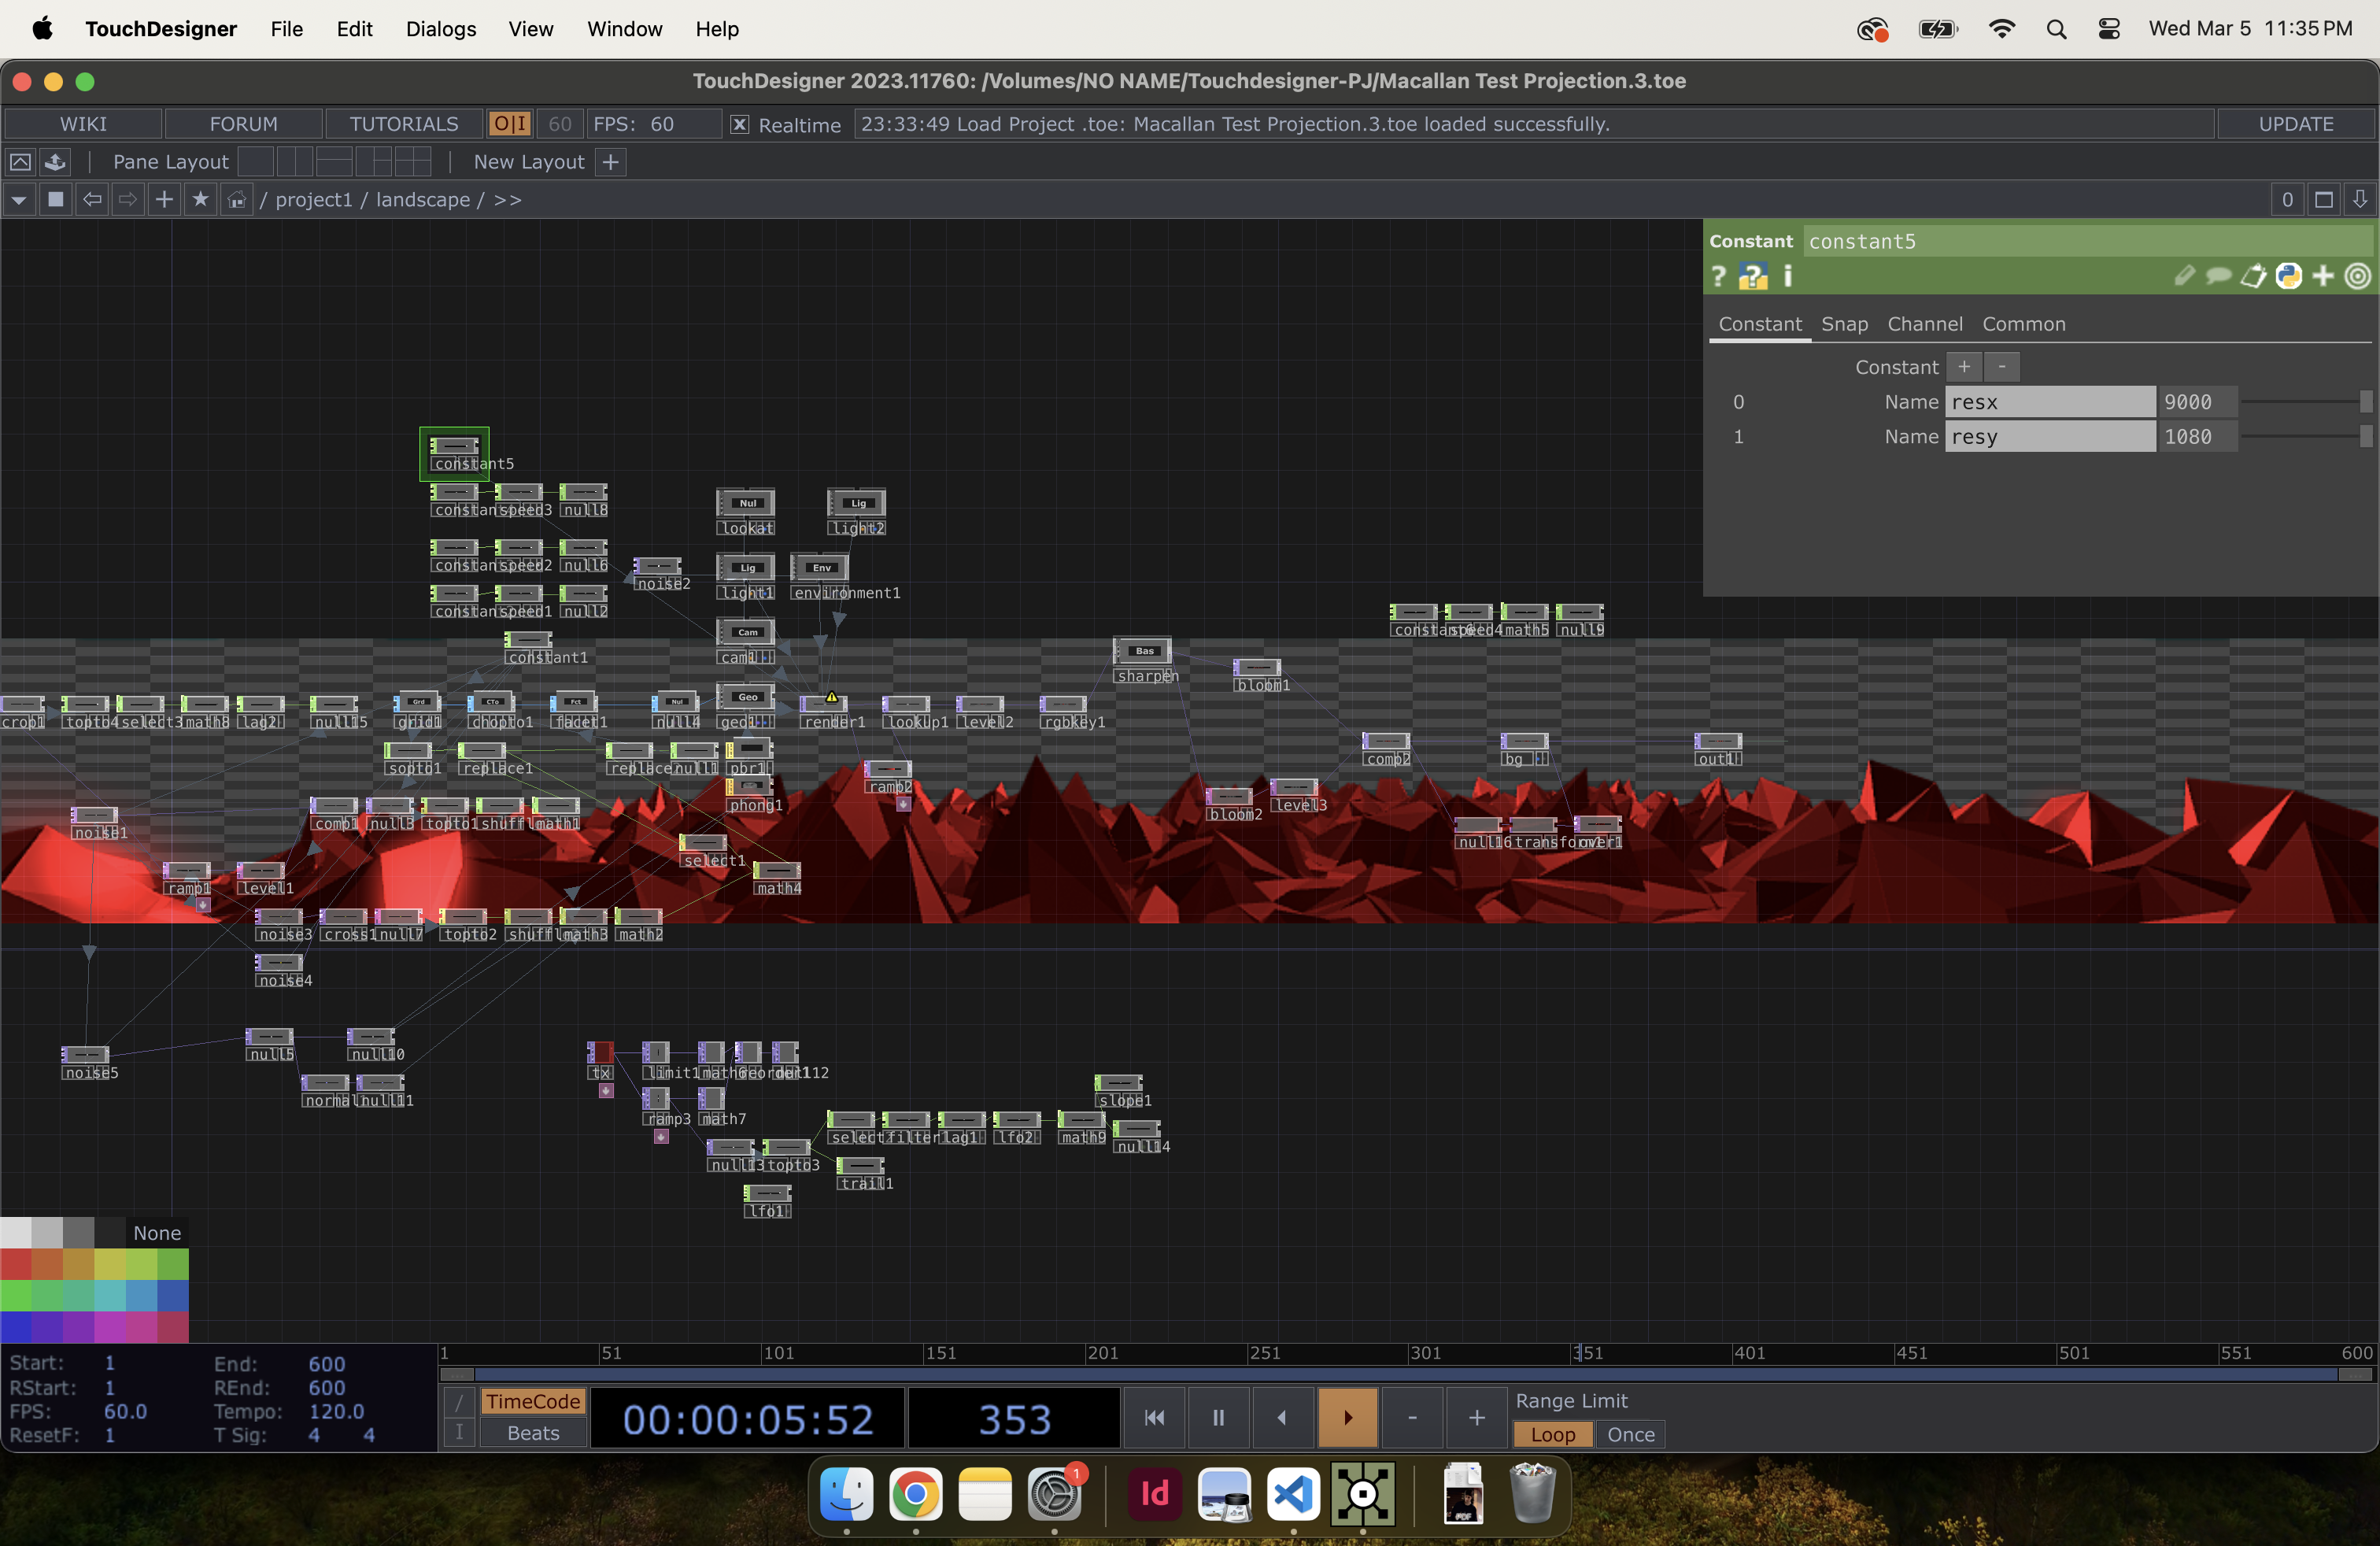Toggle the Loop range limit option
Screen dimensions: 2380x1546
tap(1552, 1434)
